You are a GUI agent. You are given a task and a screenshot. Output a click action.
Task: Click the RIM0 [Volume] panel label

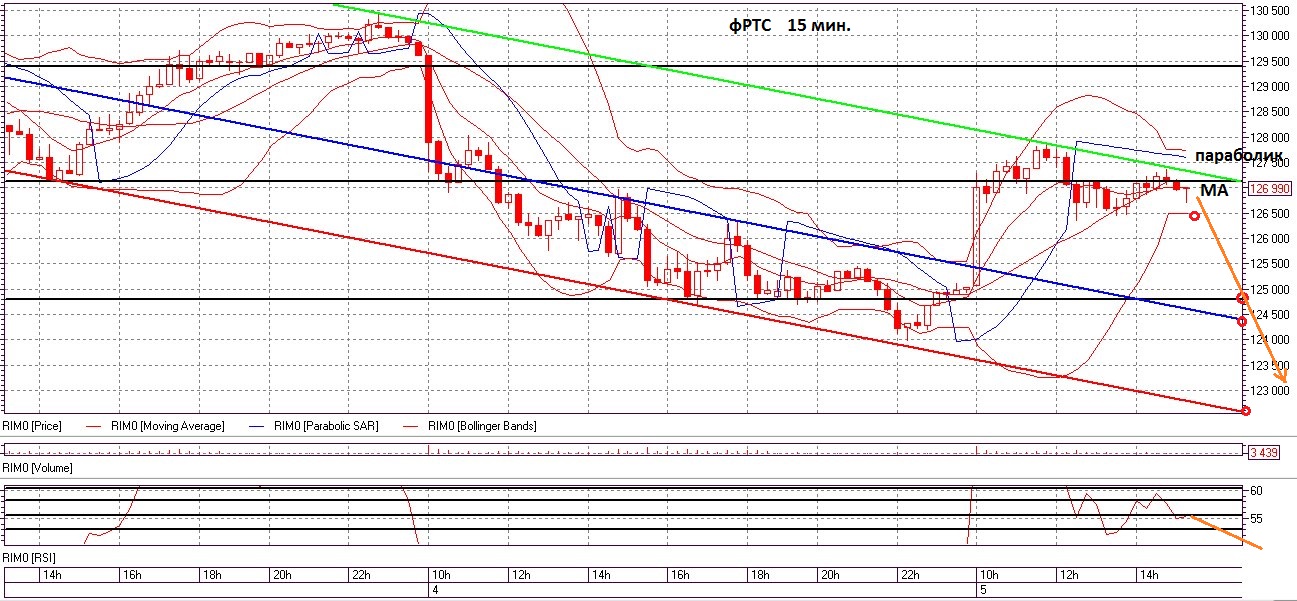(37, 468)
